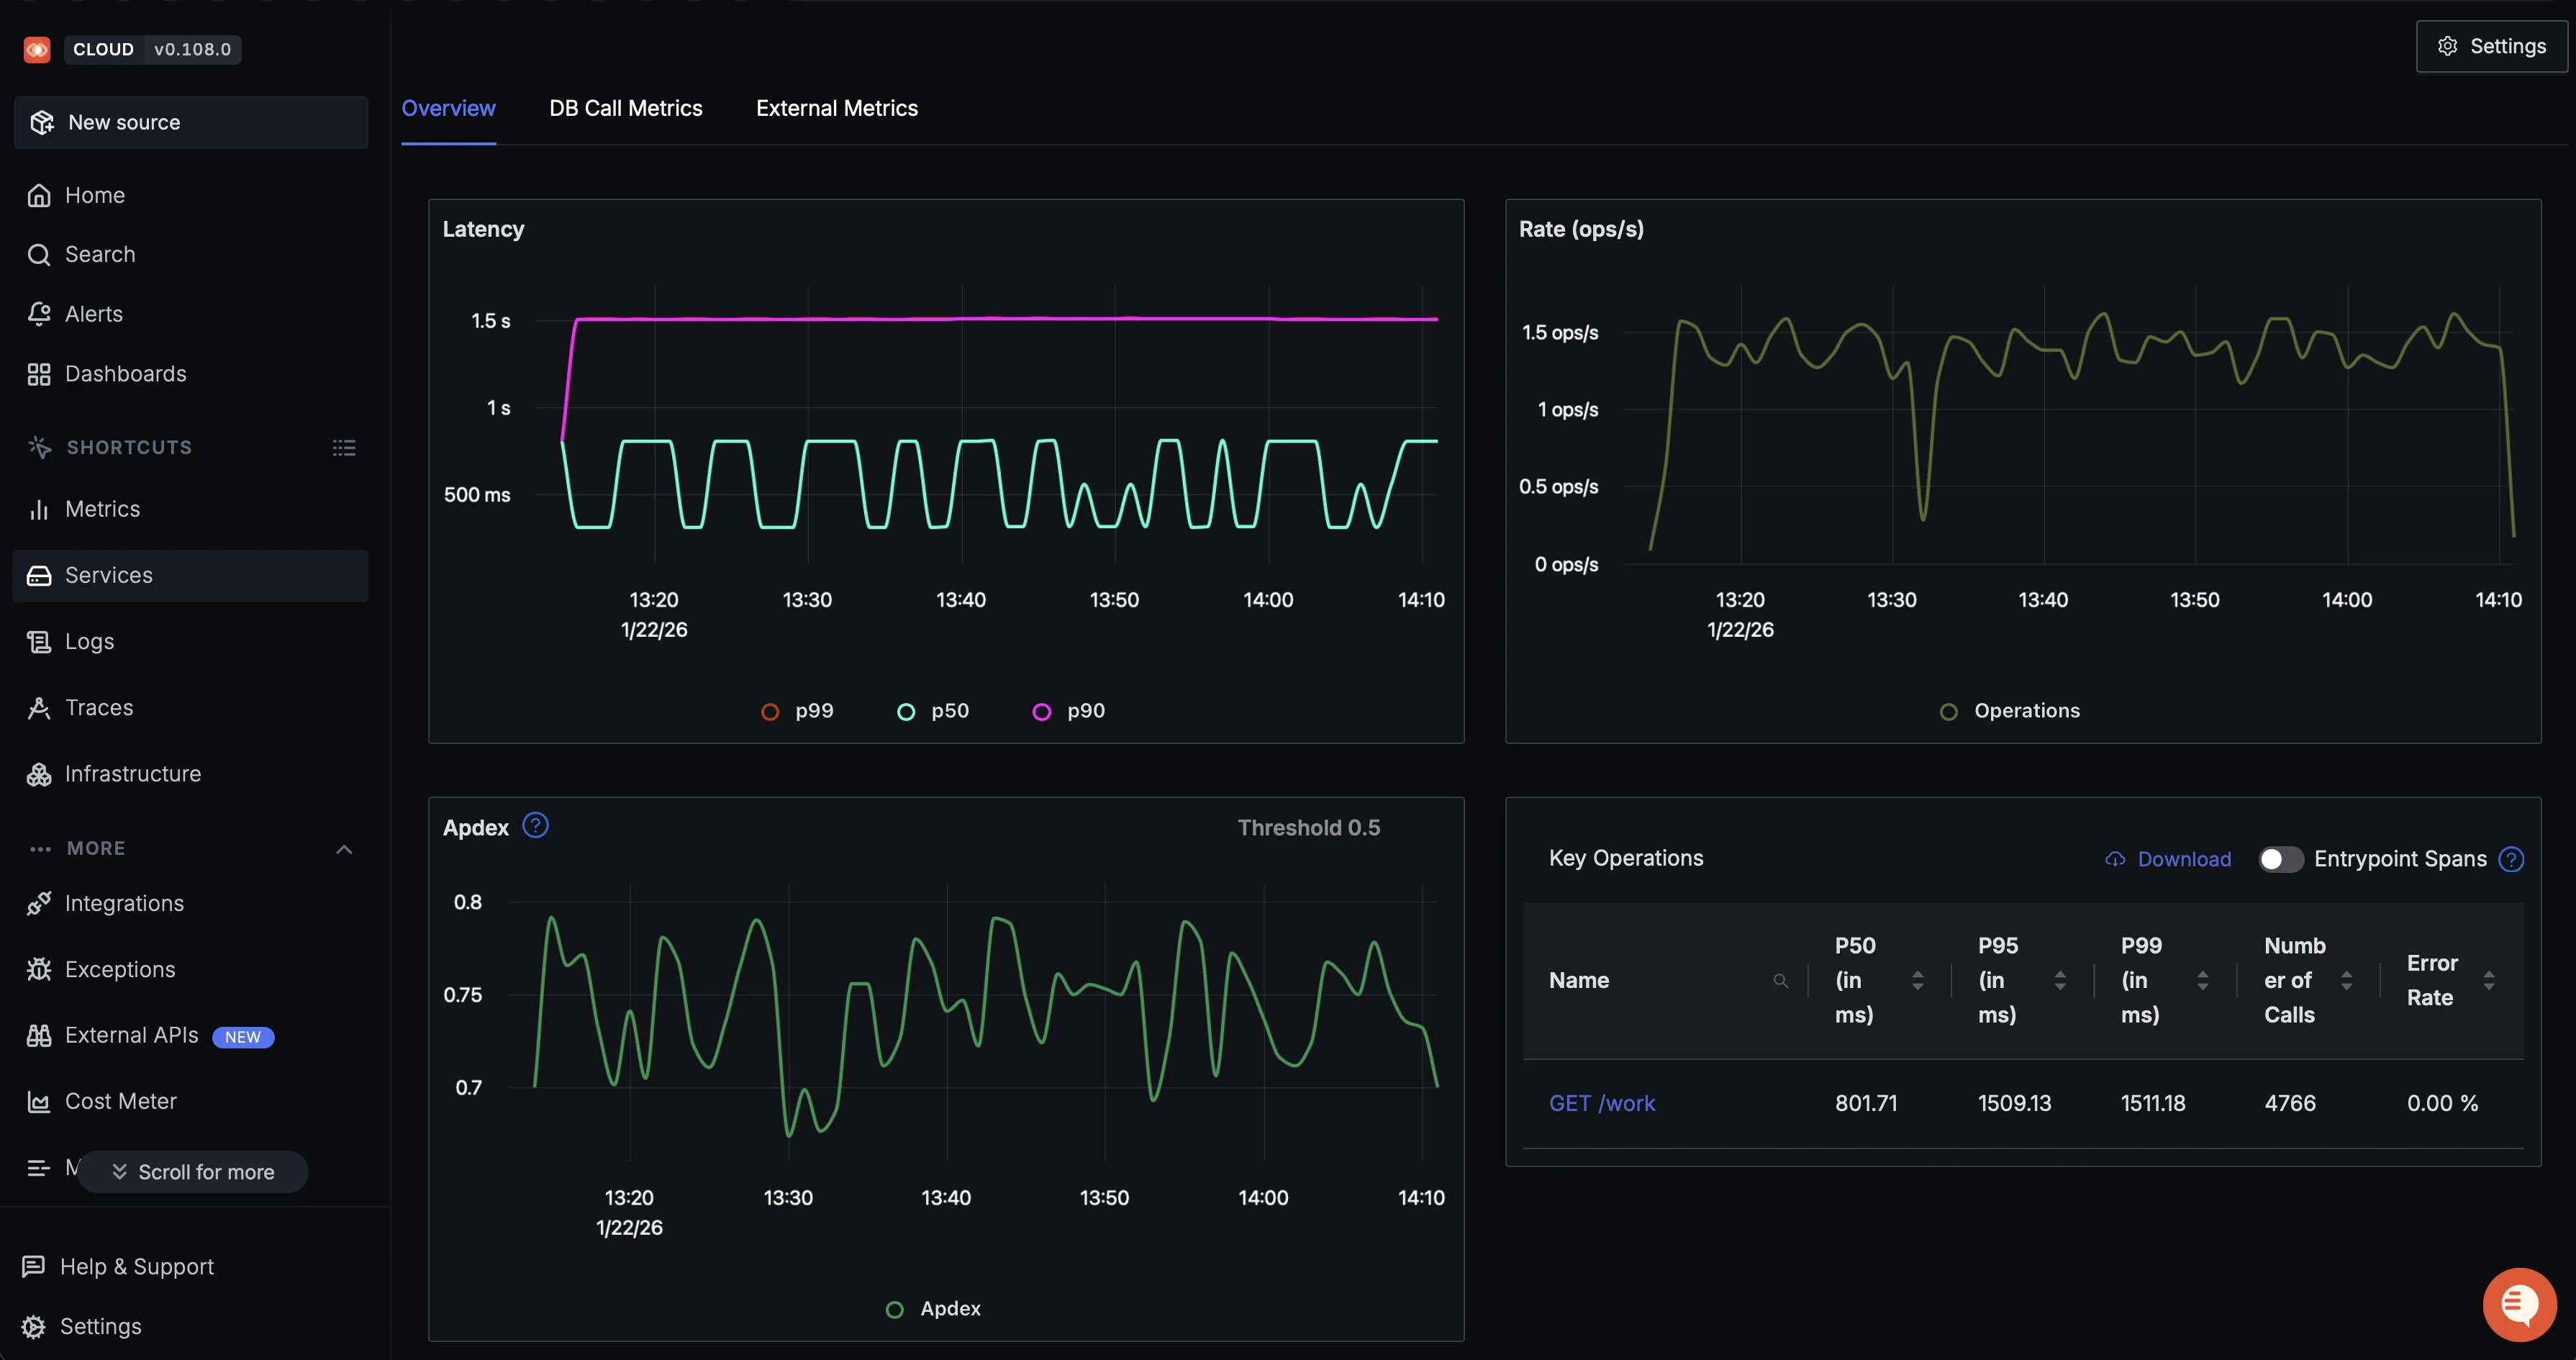Open Traces from the sidebar
Screen dimensions: 2576x1360
tap(98, 708)
